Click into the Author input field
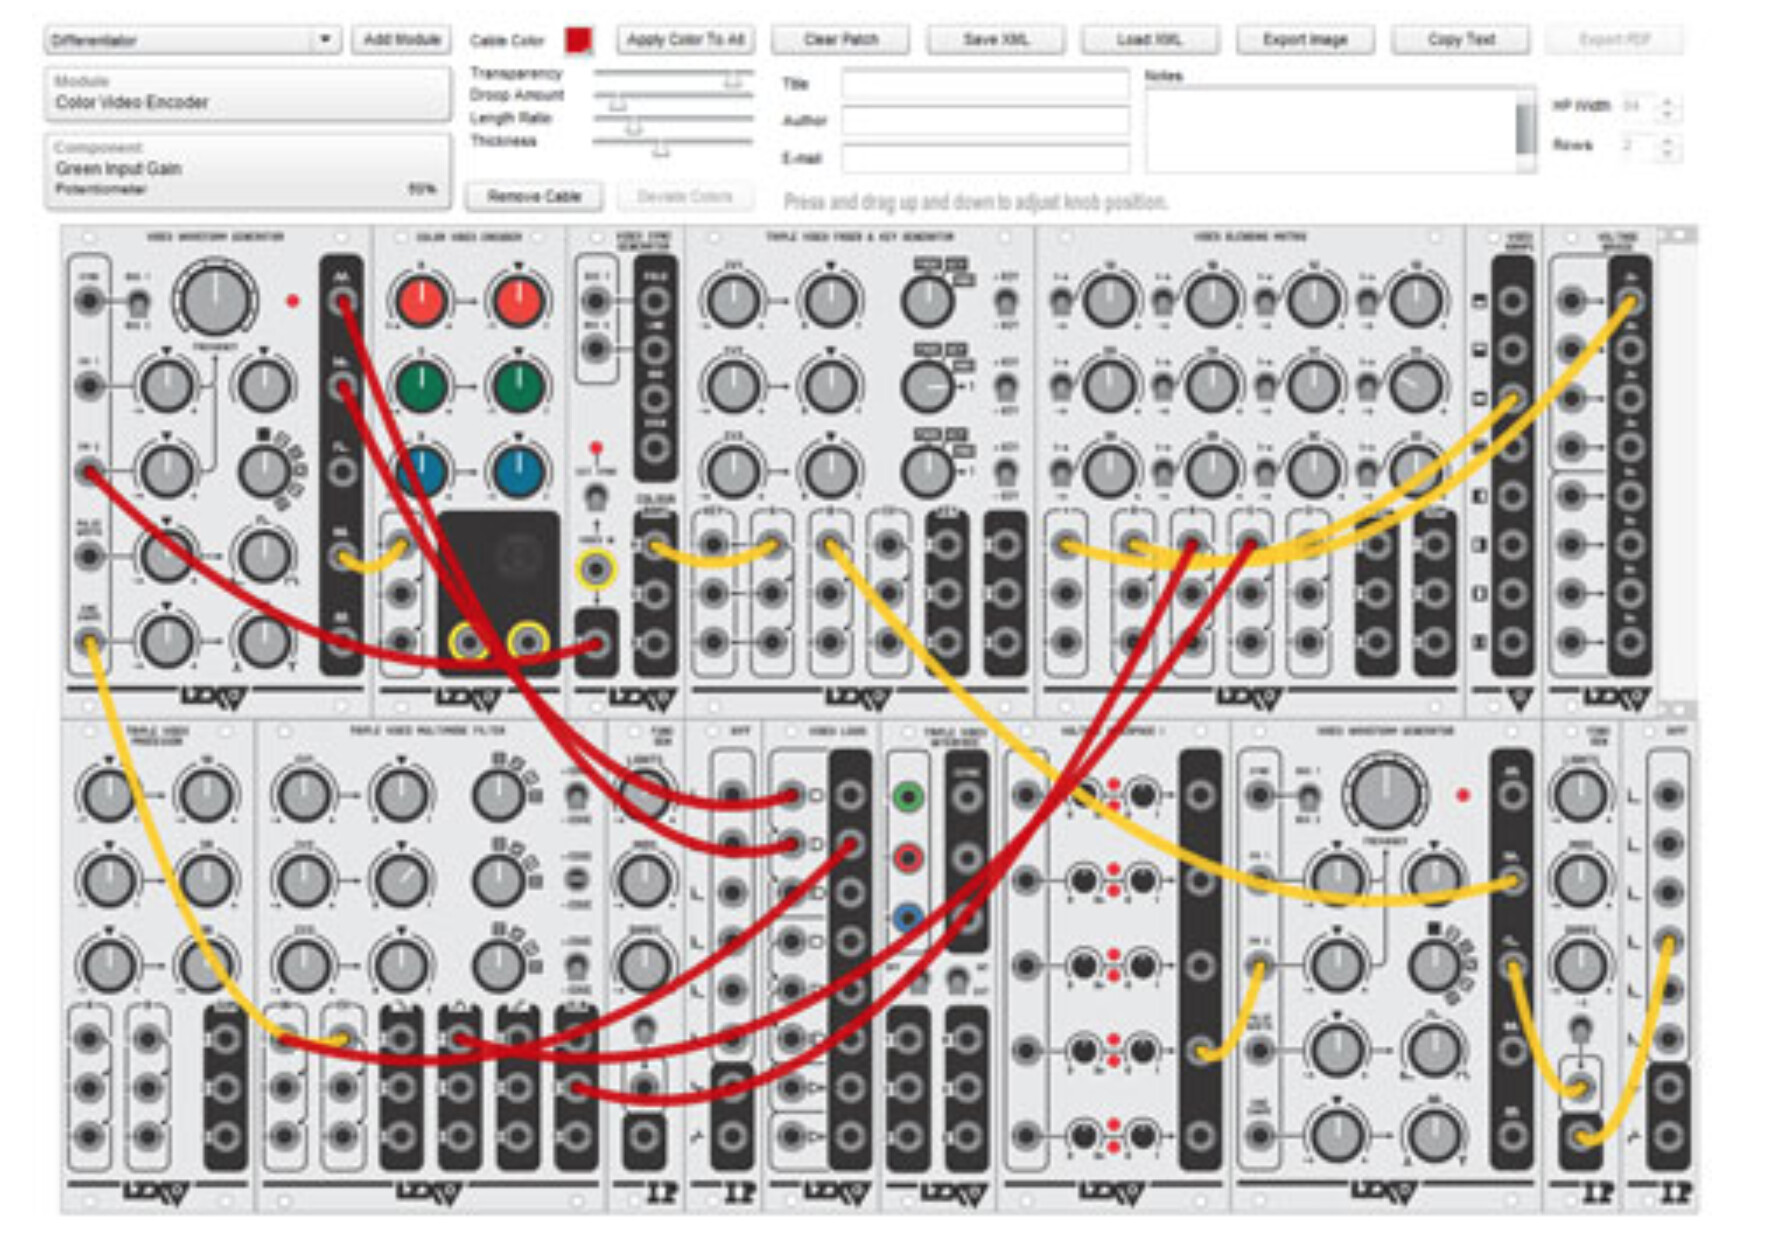Image resolution: width=1774 pixels, height=1234 pixels. coord(985,121)
